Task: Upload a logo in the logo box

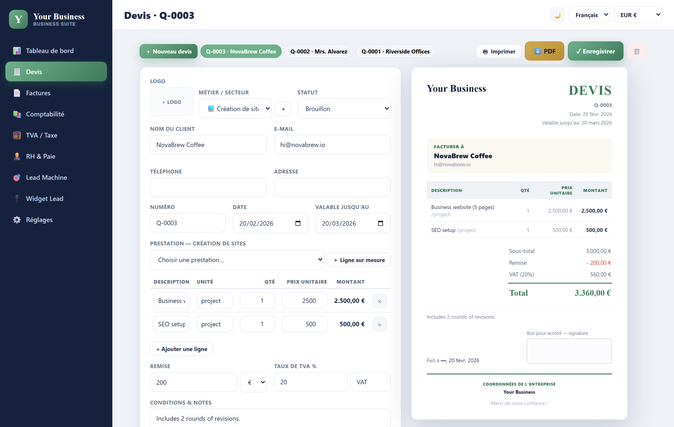Action: coord(172,102)
